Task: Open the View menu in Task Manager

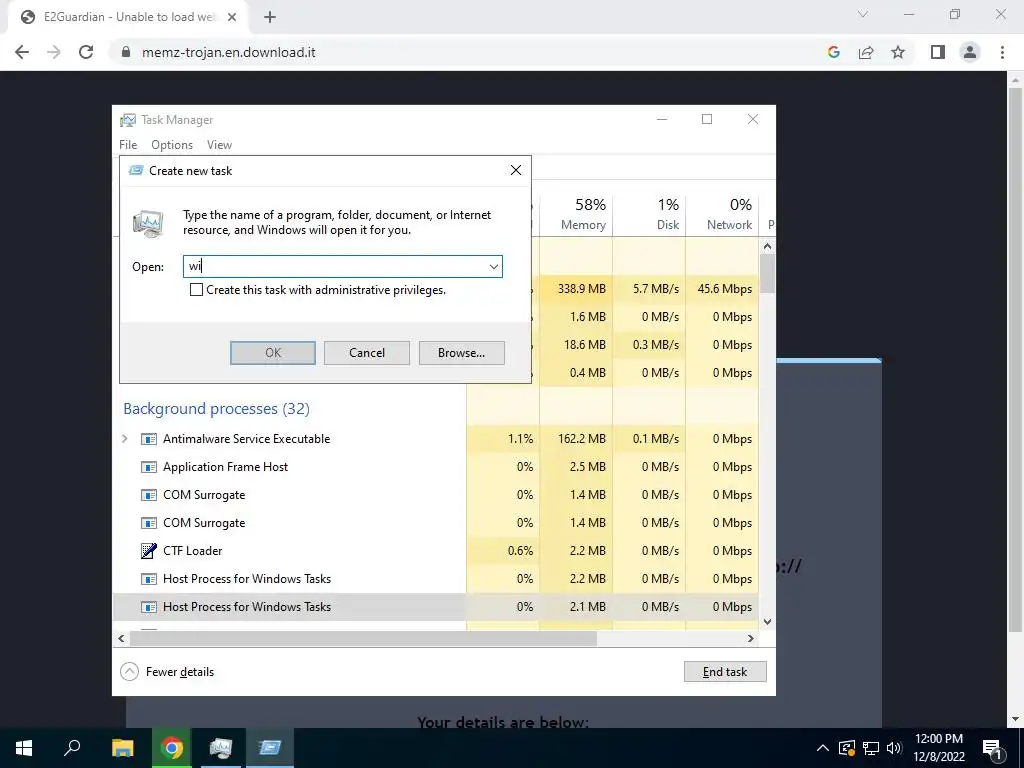Action: tap(219, 145)
